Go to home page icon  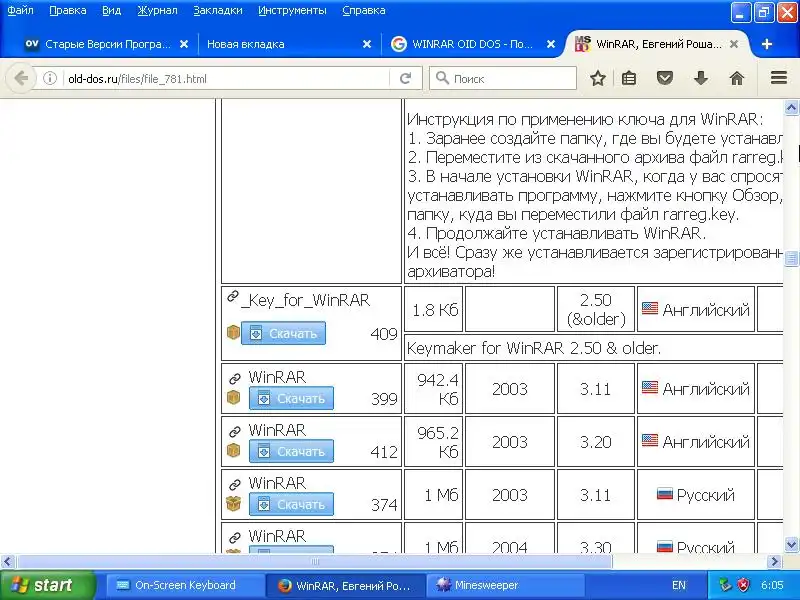(736, 79)
